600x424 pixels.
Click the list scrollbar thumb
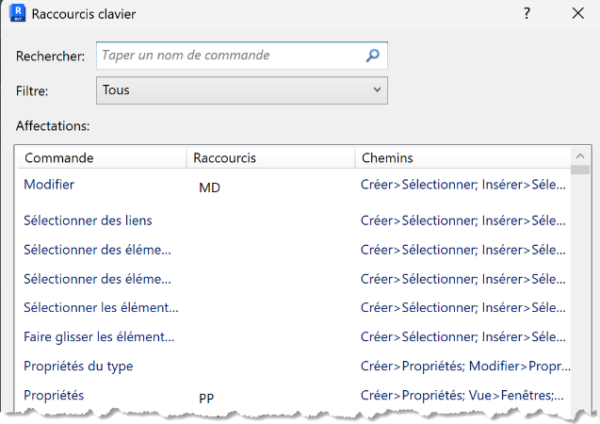click(x=580, y=170)
